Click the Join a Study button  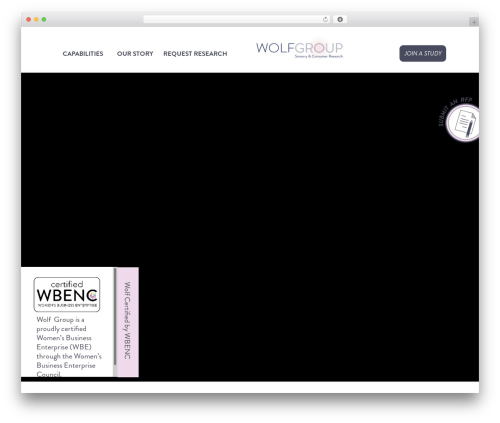[423, 53]
